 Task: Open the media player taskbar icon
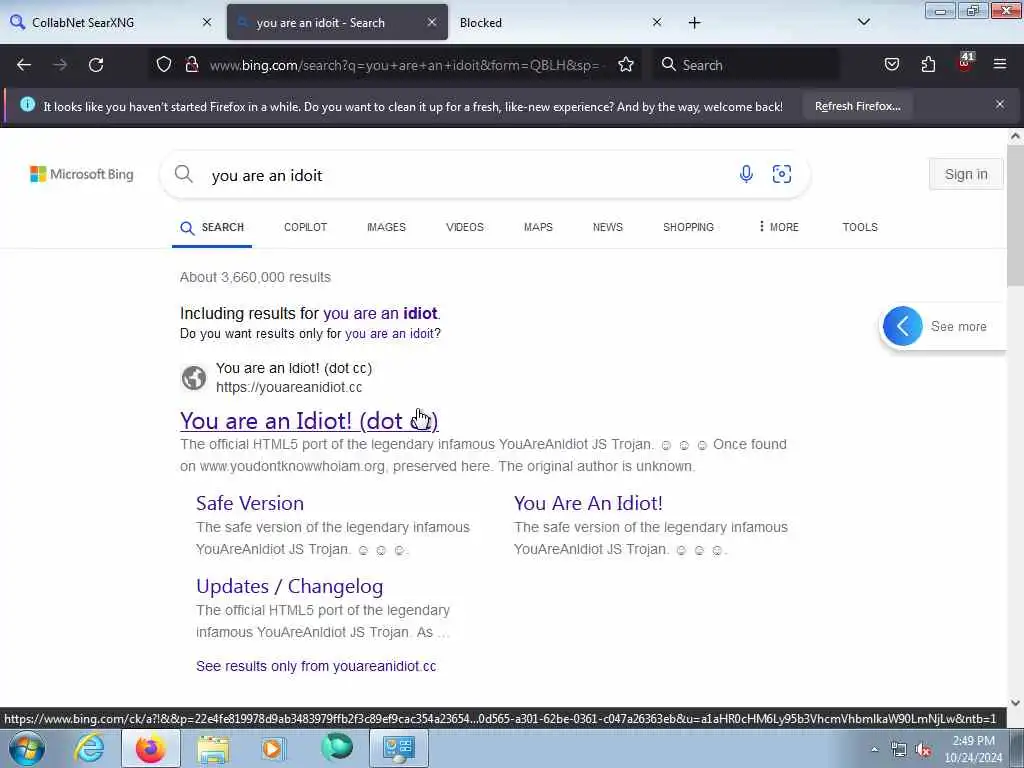(x=274, y=748)
